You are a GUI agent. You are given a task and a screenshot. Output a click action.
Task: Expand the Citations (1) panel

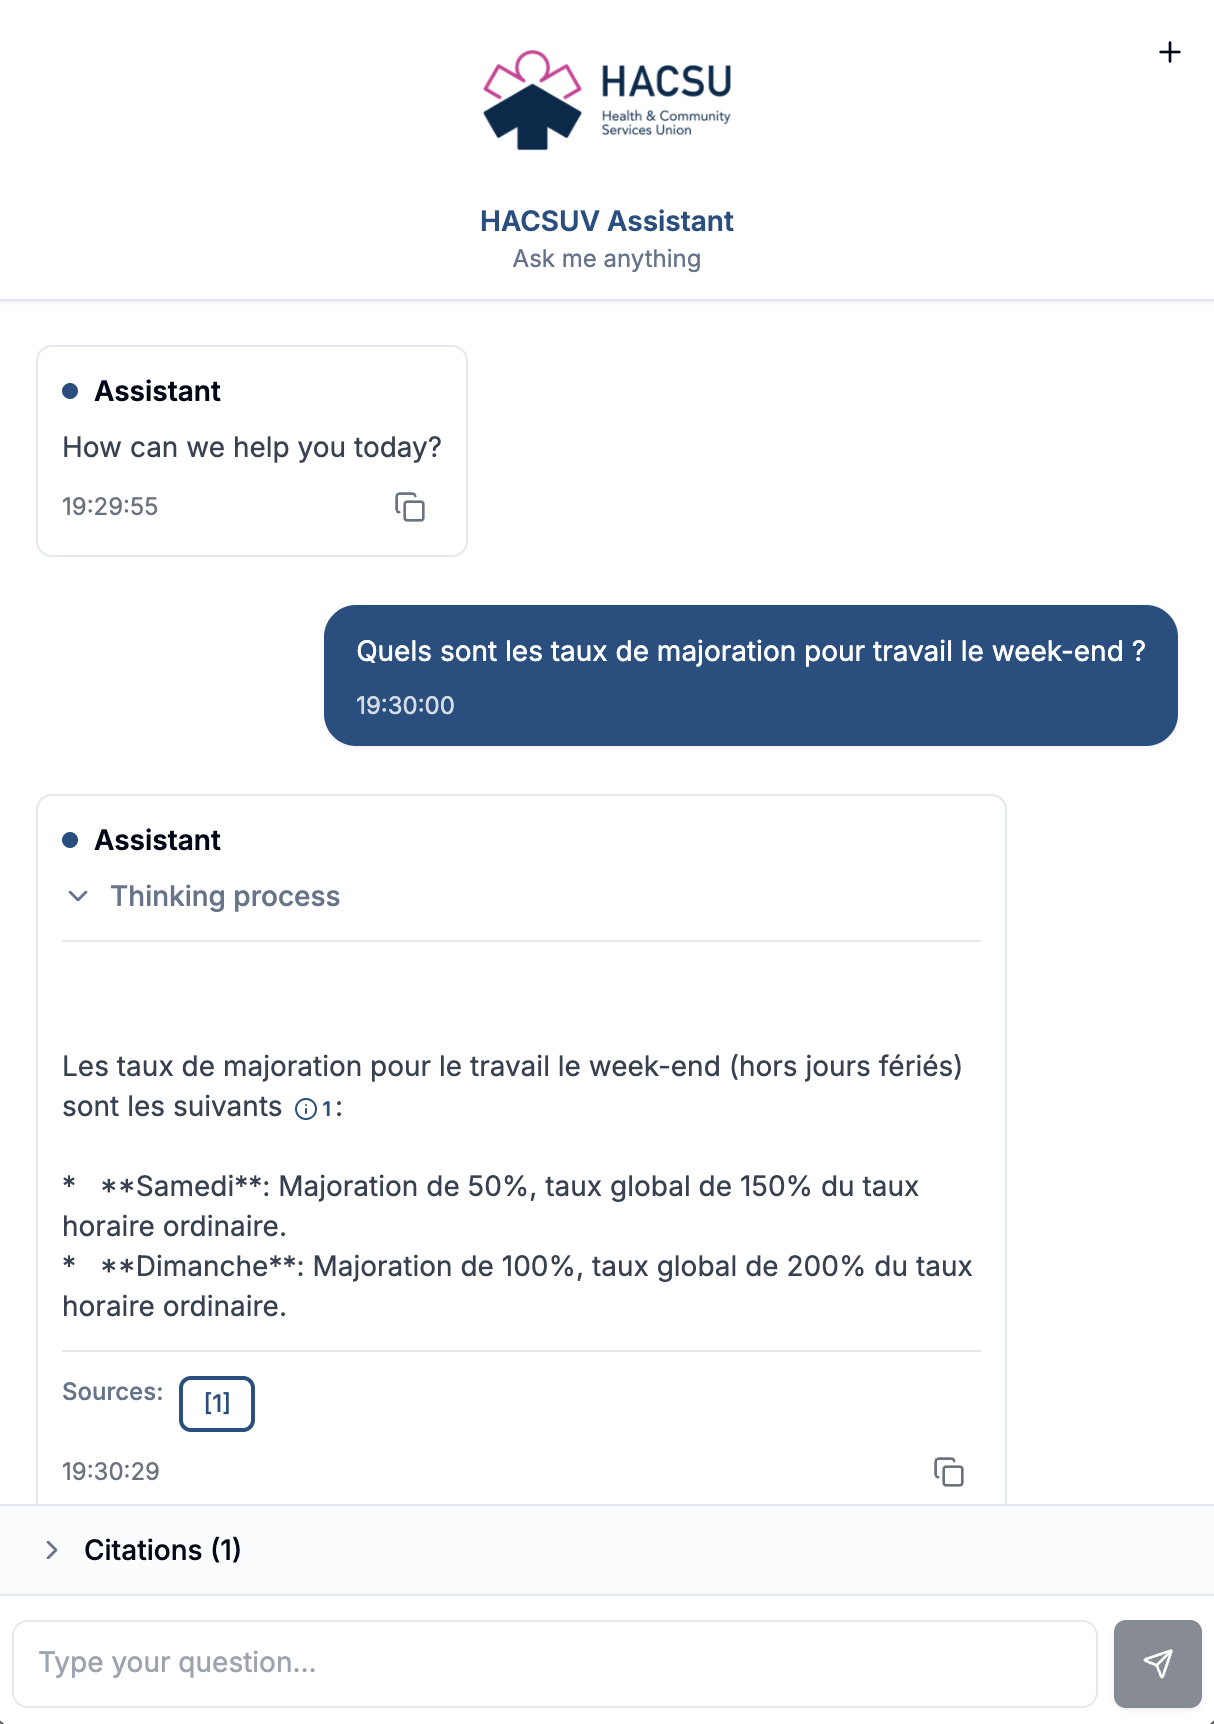click(163, 1549)
